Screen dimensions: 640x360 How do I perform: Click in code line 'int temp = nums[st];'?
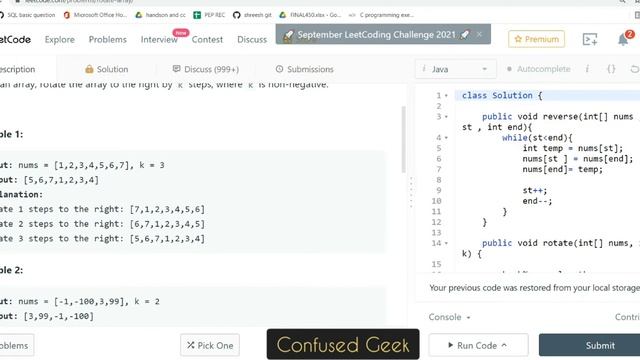573,148
